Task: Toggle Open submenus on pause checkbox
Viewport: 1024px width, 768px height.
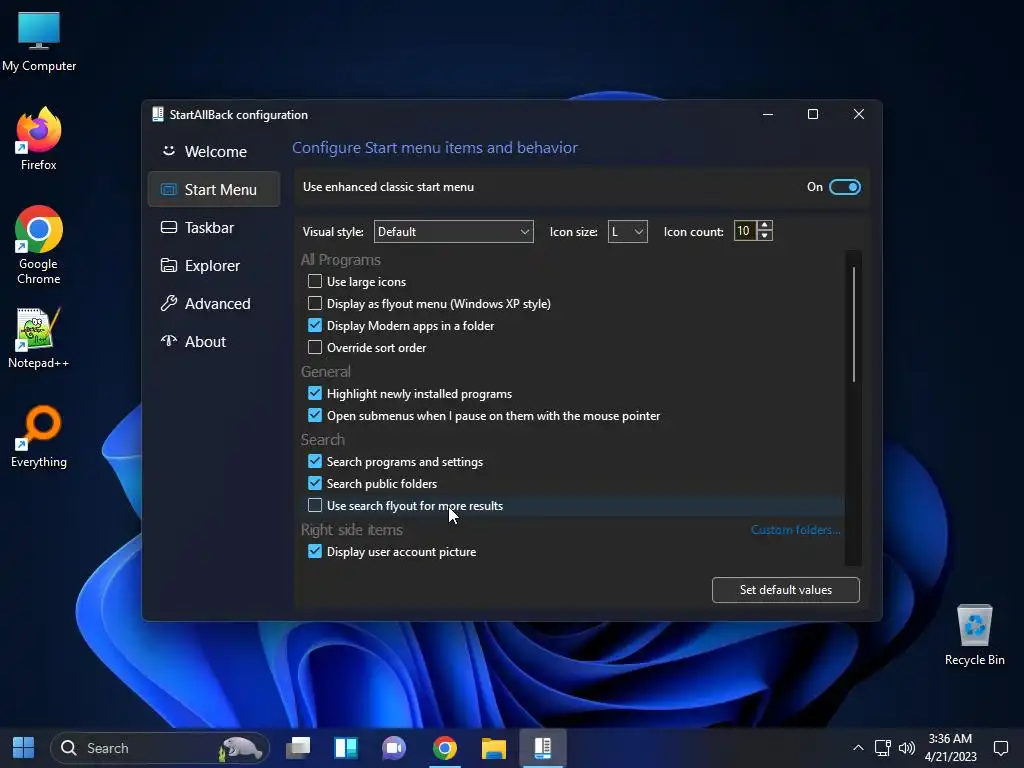Action: click(x=315, y=415)
